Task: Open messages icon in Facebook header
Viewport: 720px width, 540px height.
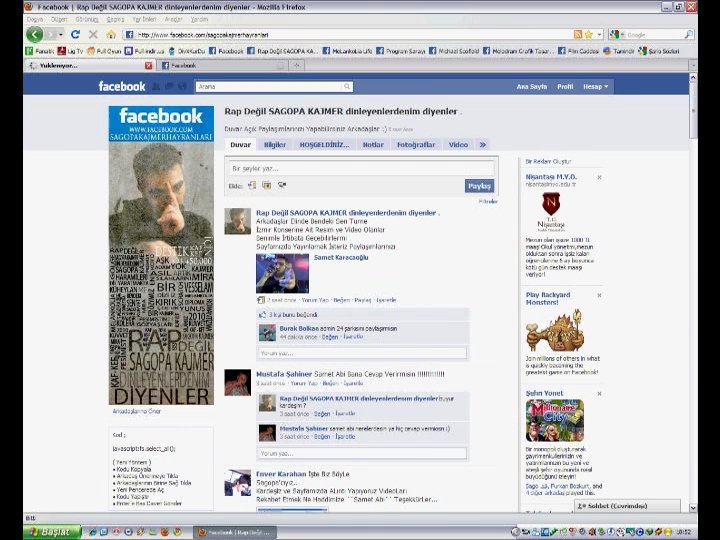Action: (169, 86)
